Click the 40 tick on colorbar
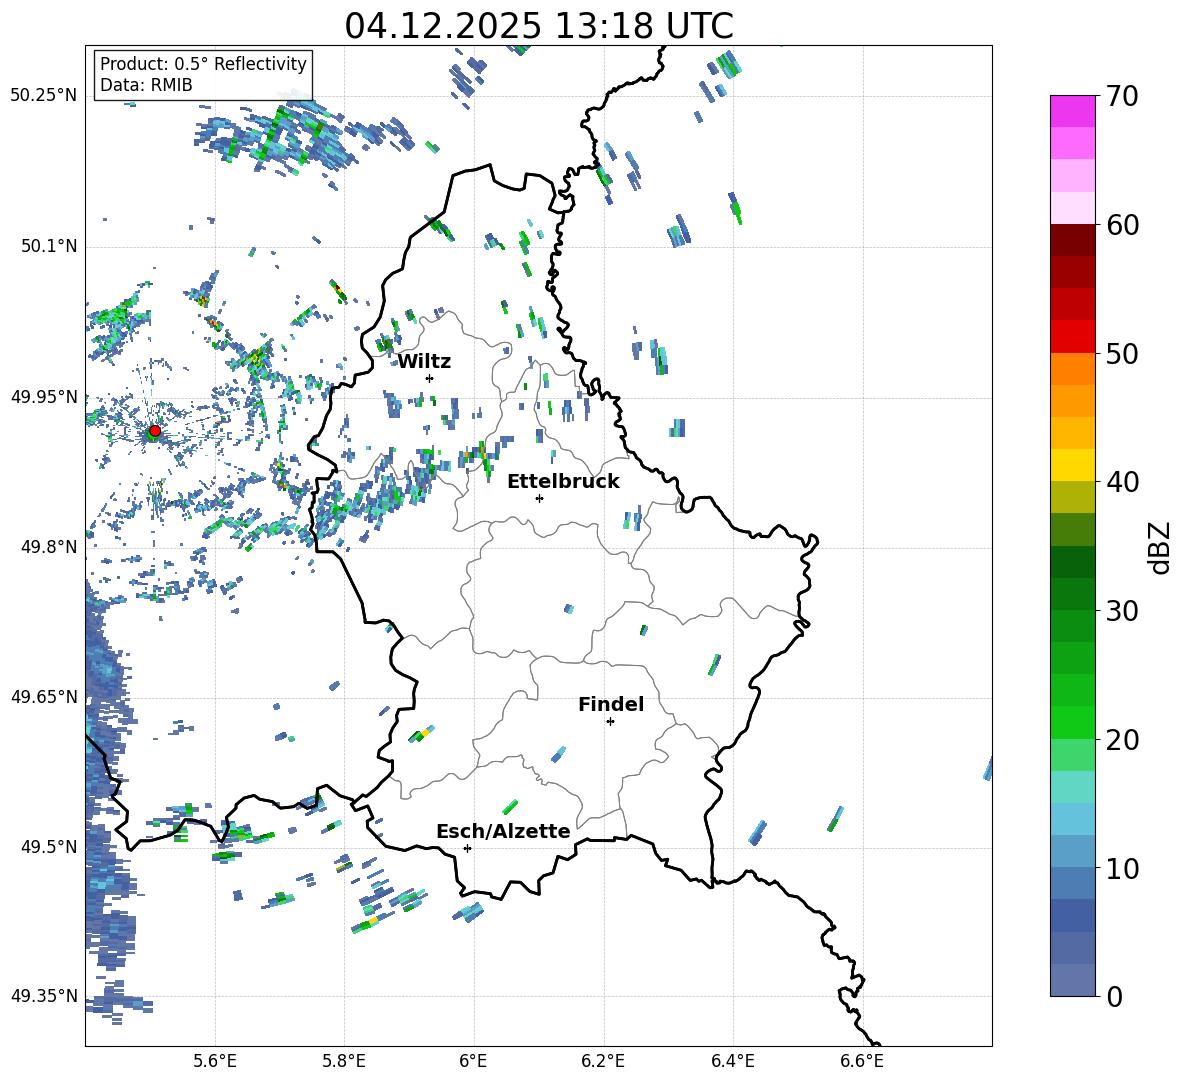The height and width of the screenshot is (1081, 1184). click(1122, 482)
